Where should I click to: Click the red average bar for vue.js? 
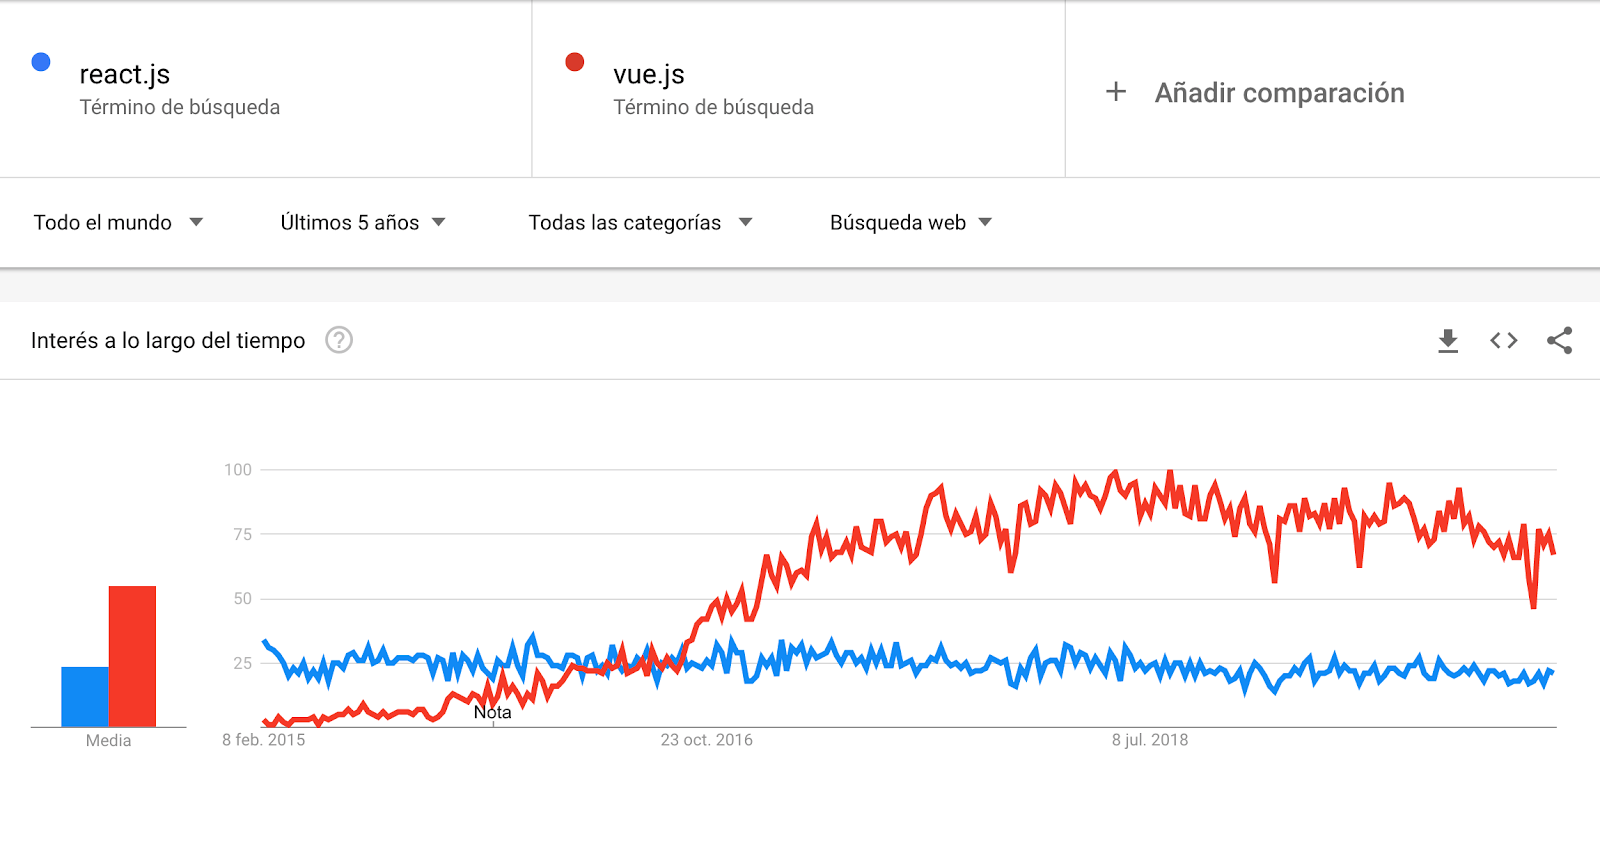[132, 655]
